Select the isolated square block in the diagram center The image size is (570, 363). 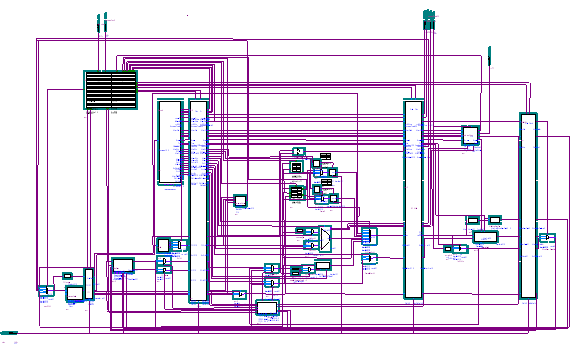pyautogui.click(x=240, y=201)
